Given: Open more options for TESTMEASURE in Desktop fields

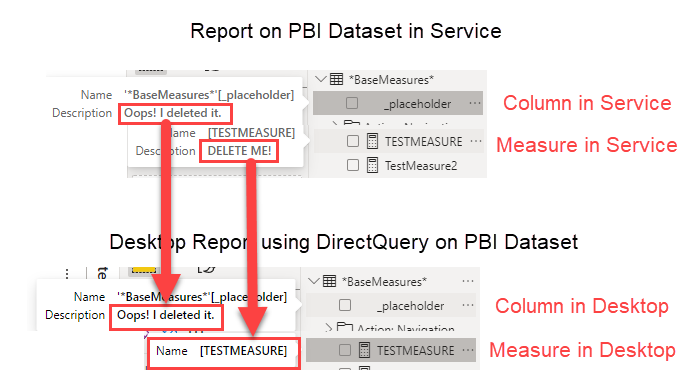Looking at the screenshot, I should point(468,350).
